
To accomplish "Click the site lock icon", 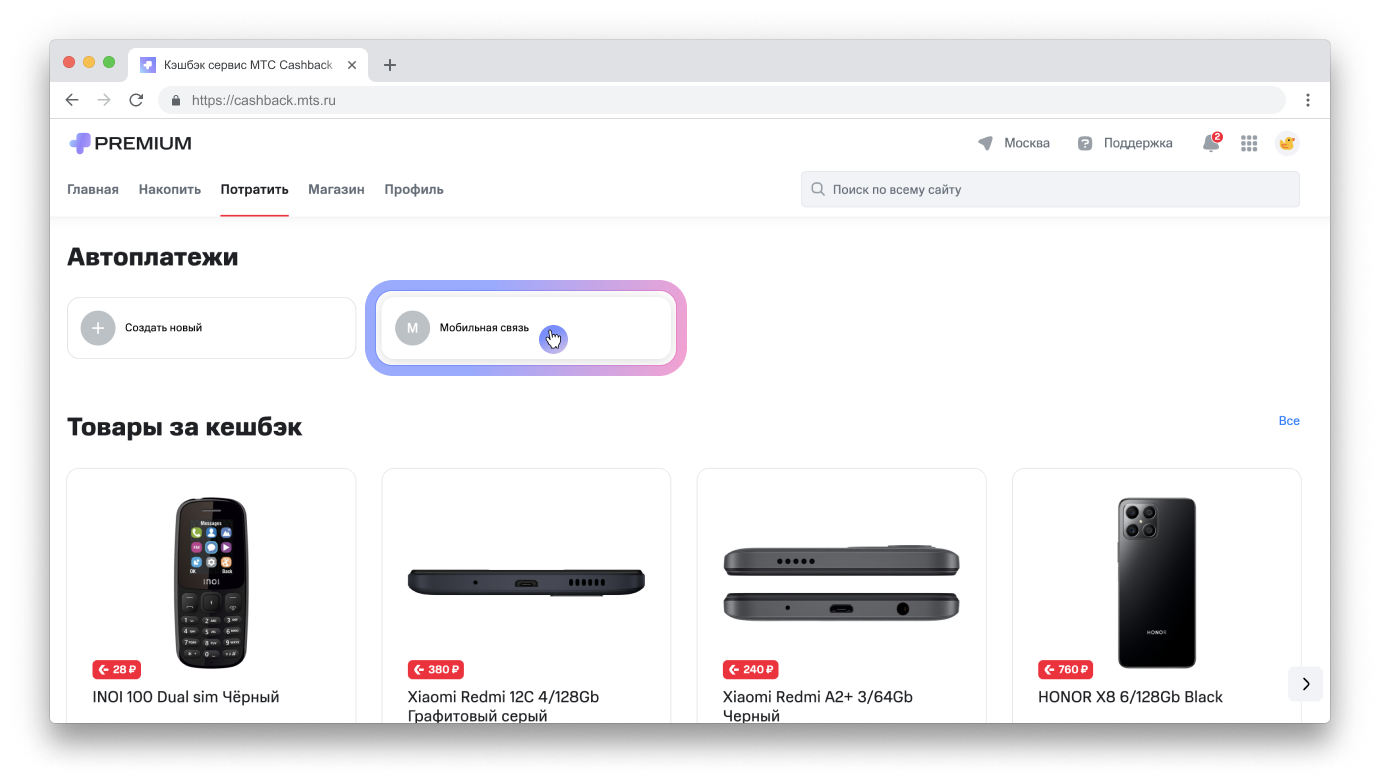I will tap(176, 100).
